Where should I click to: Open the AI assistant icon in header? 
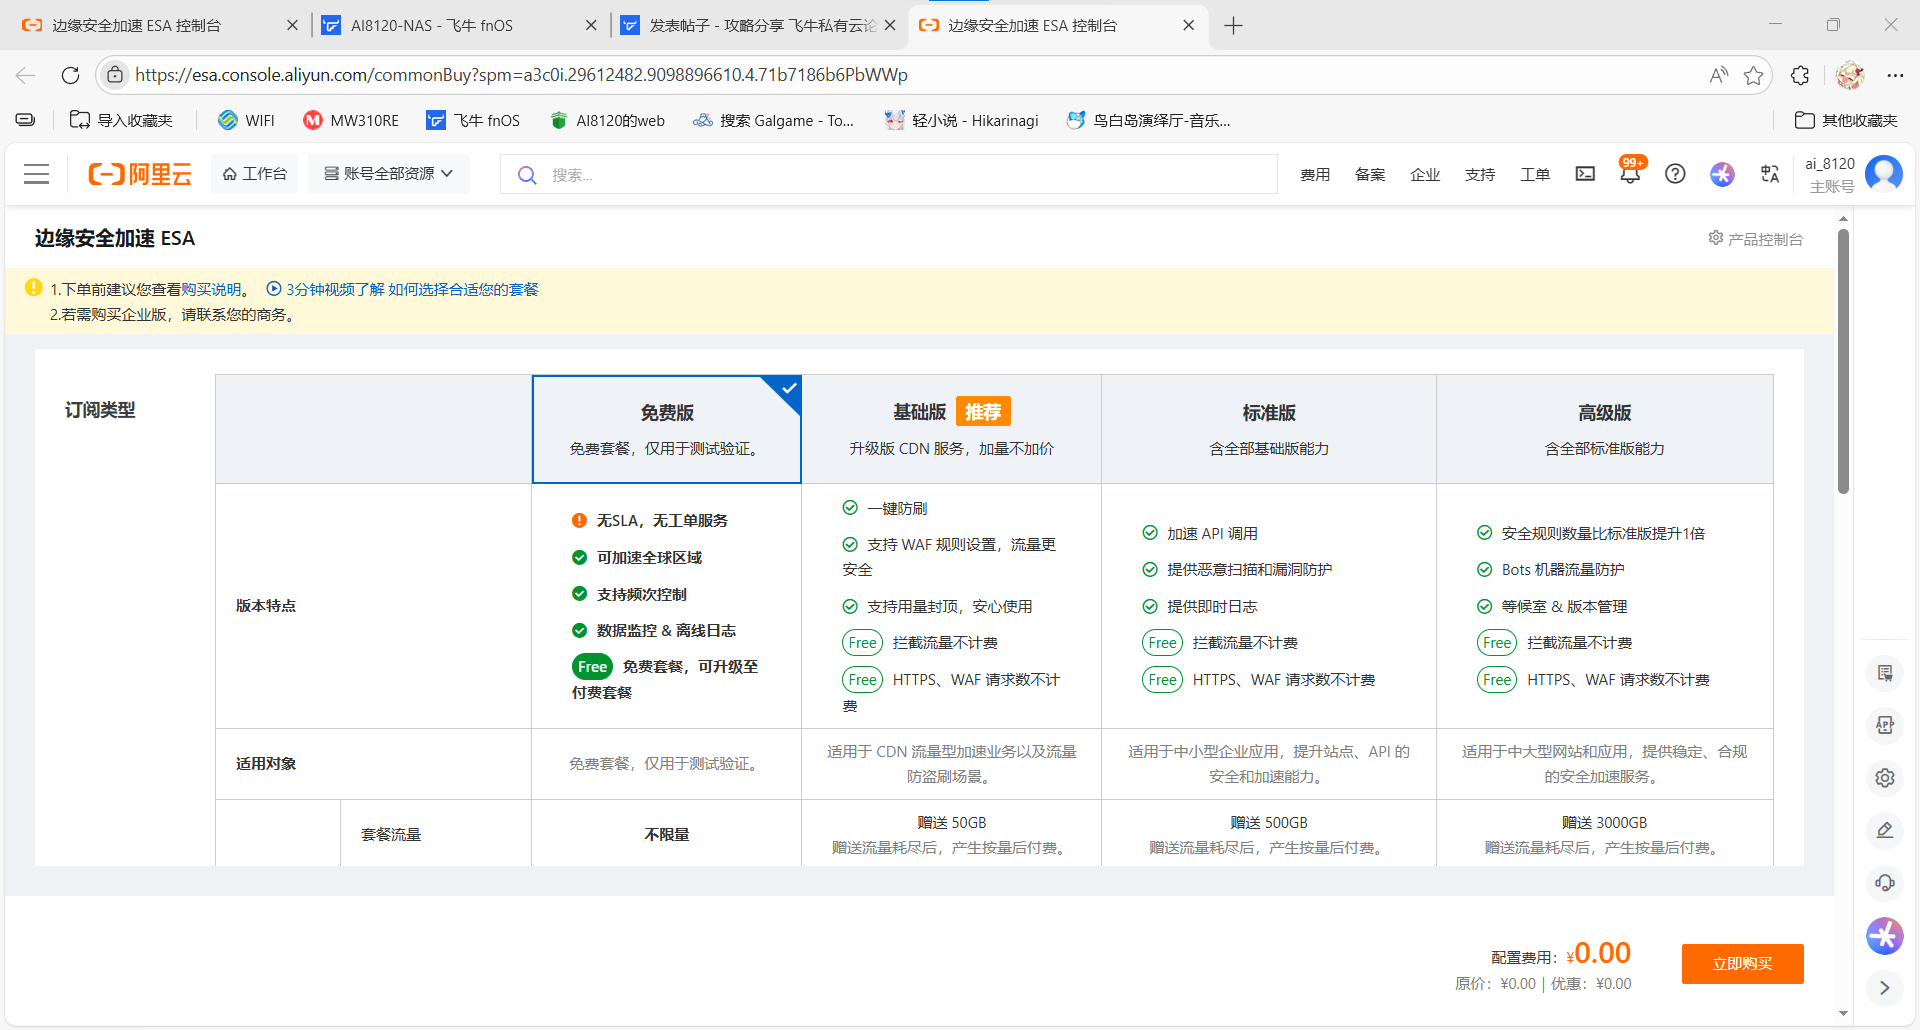1722,174
